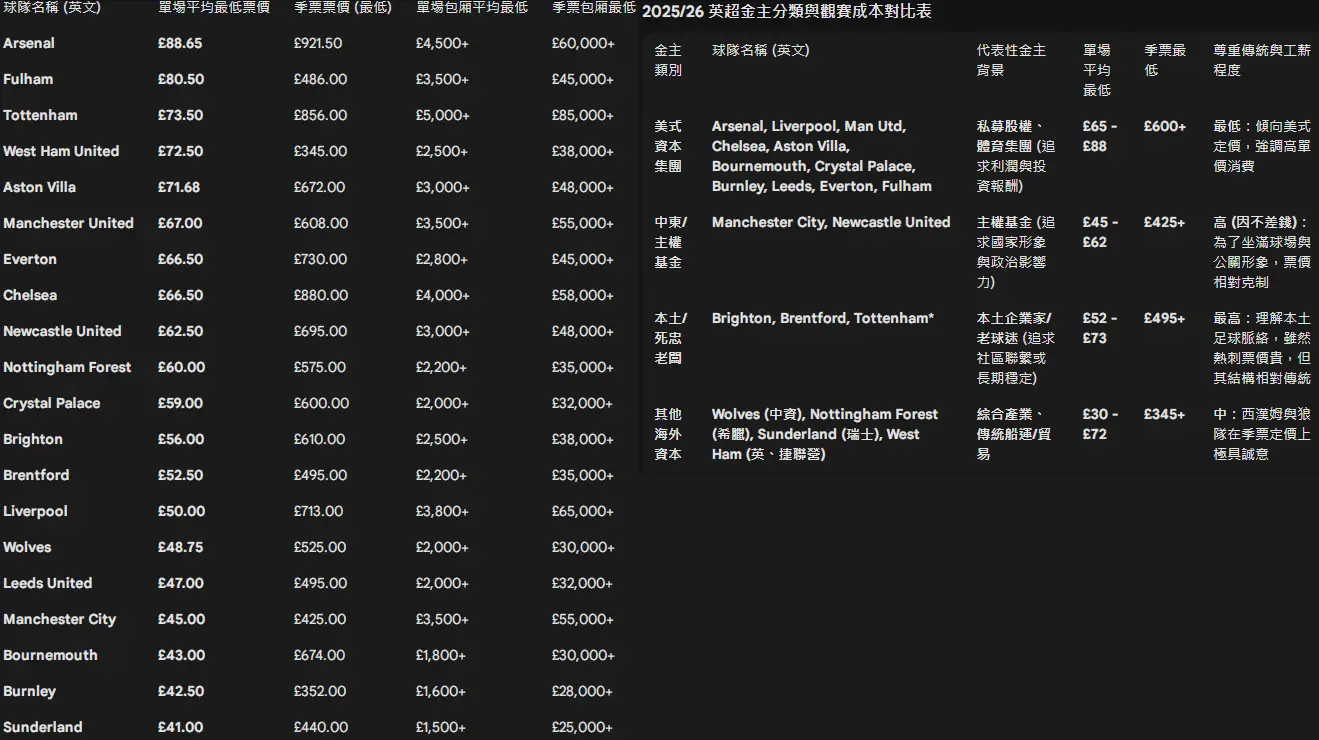Select Liverpool's £65,000+ season box price
Screen dimensions: 1319x740
point(582,511)
